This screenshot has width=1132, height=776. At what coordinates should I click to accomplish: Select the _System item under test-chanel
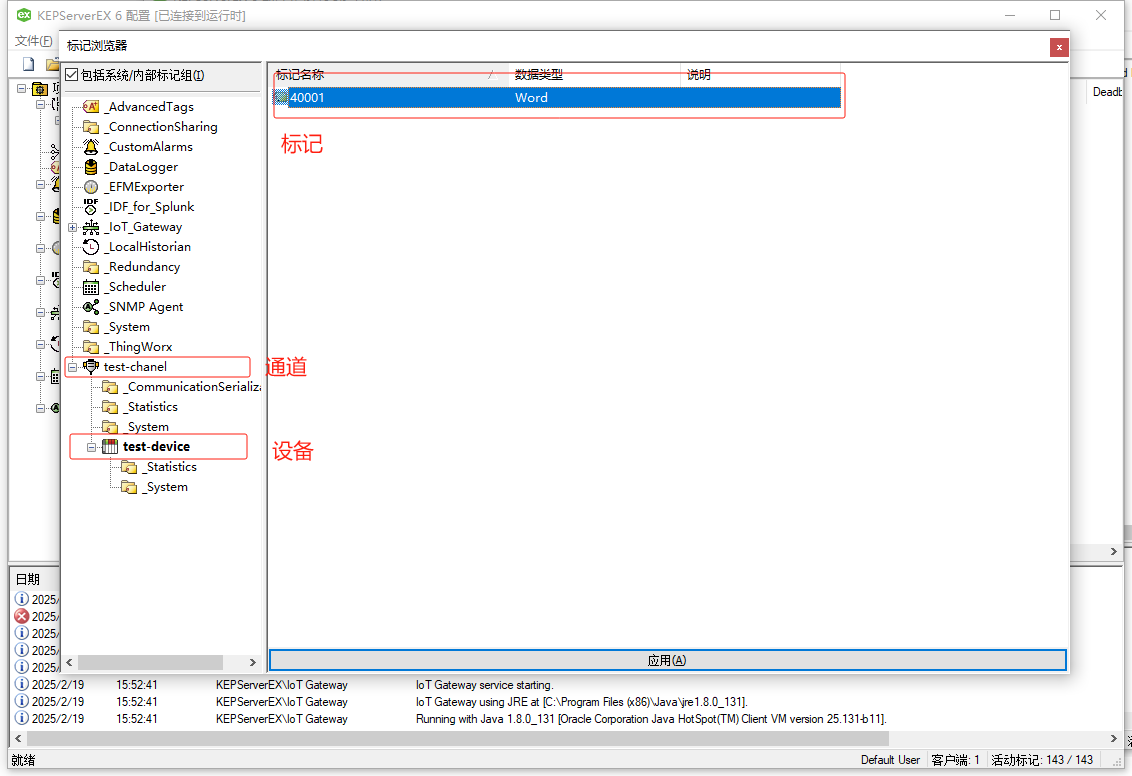coord(148,427)
